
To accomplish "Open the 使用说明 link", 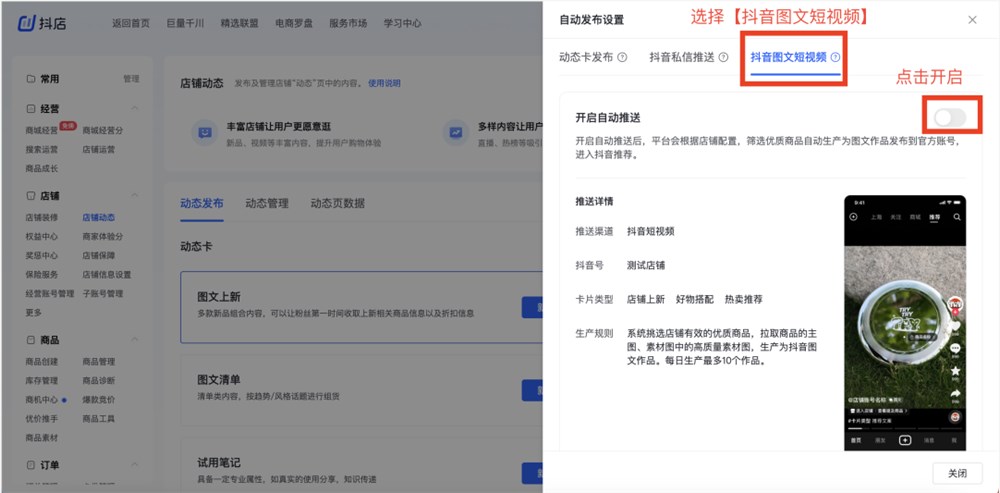I will (384, 83).
